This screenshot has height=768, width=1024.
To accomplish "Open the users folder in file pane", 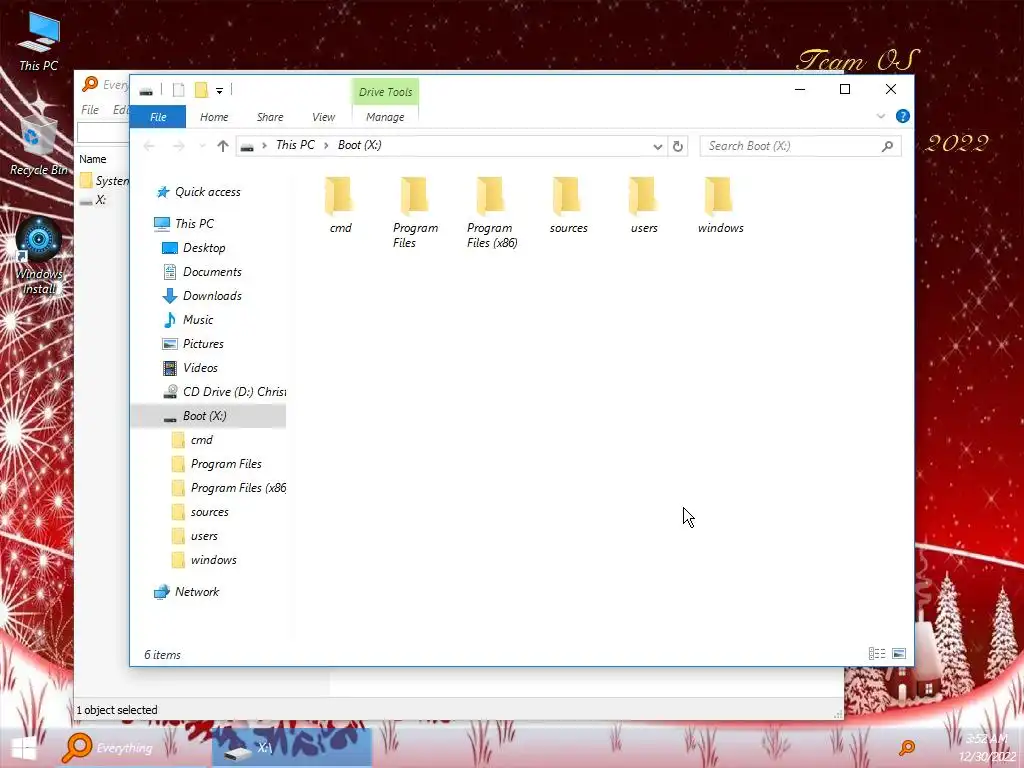I will (644, 206).
